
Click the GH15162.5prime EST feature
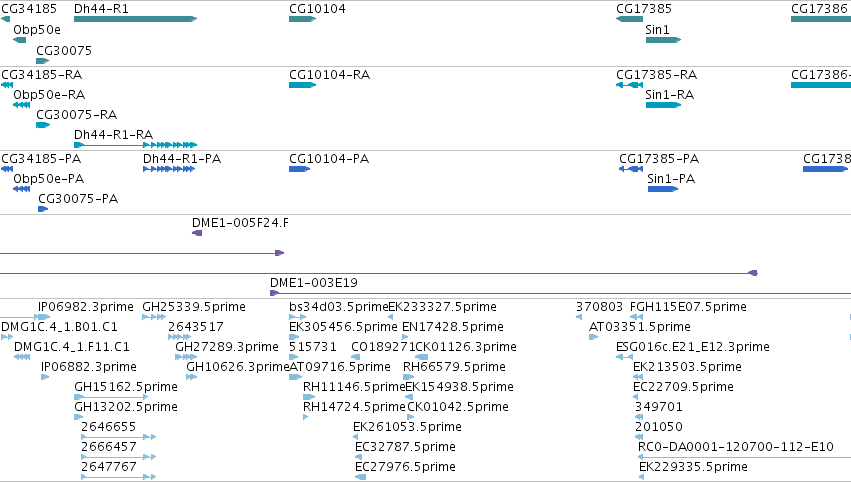click(111, 397)
